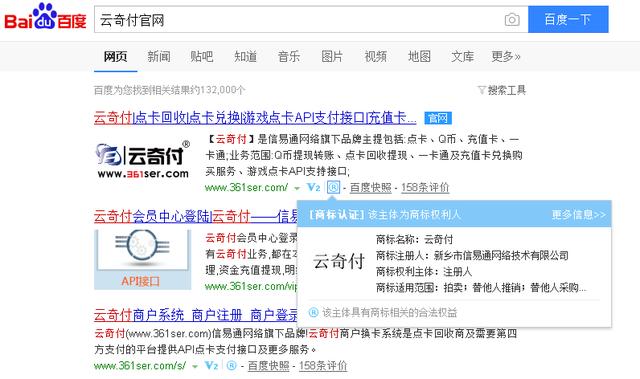This screenshot has height=379, width=640.
Task: Click the V2 credibility icon in first result
Action: tap(313, 188)
